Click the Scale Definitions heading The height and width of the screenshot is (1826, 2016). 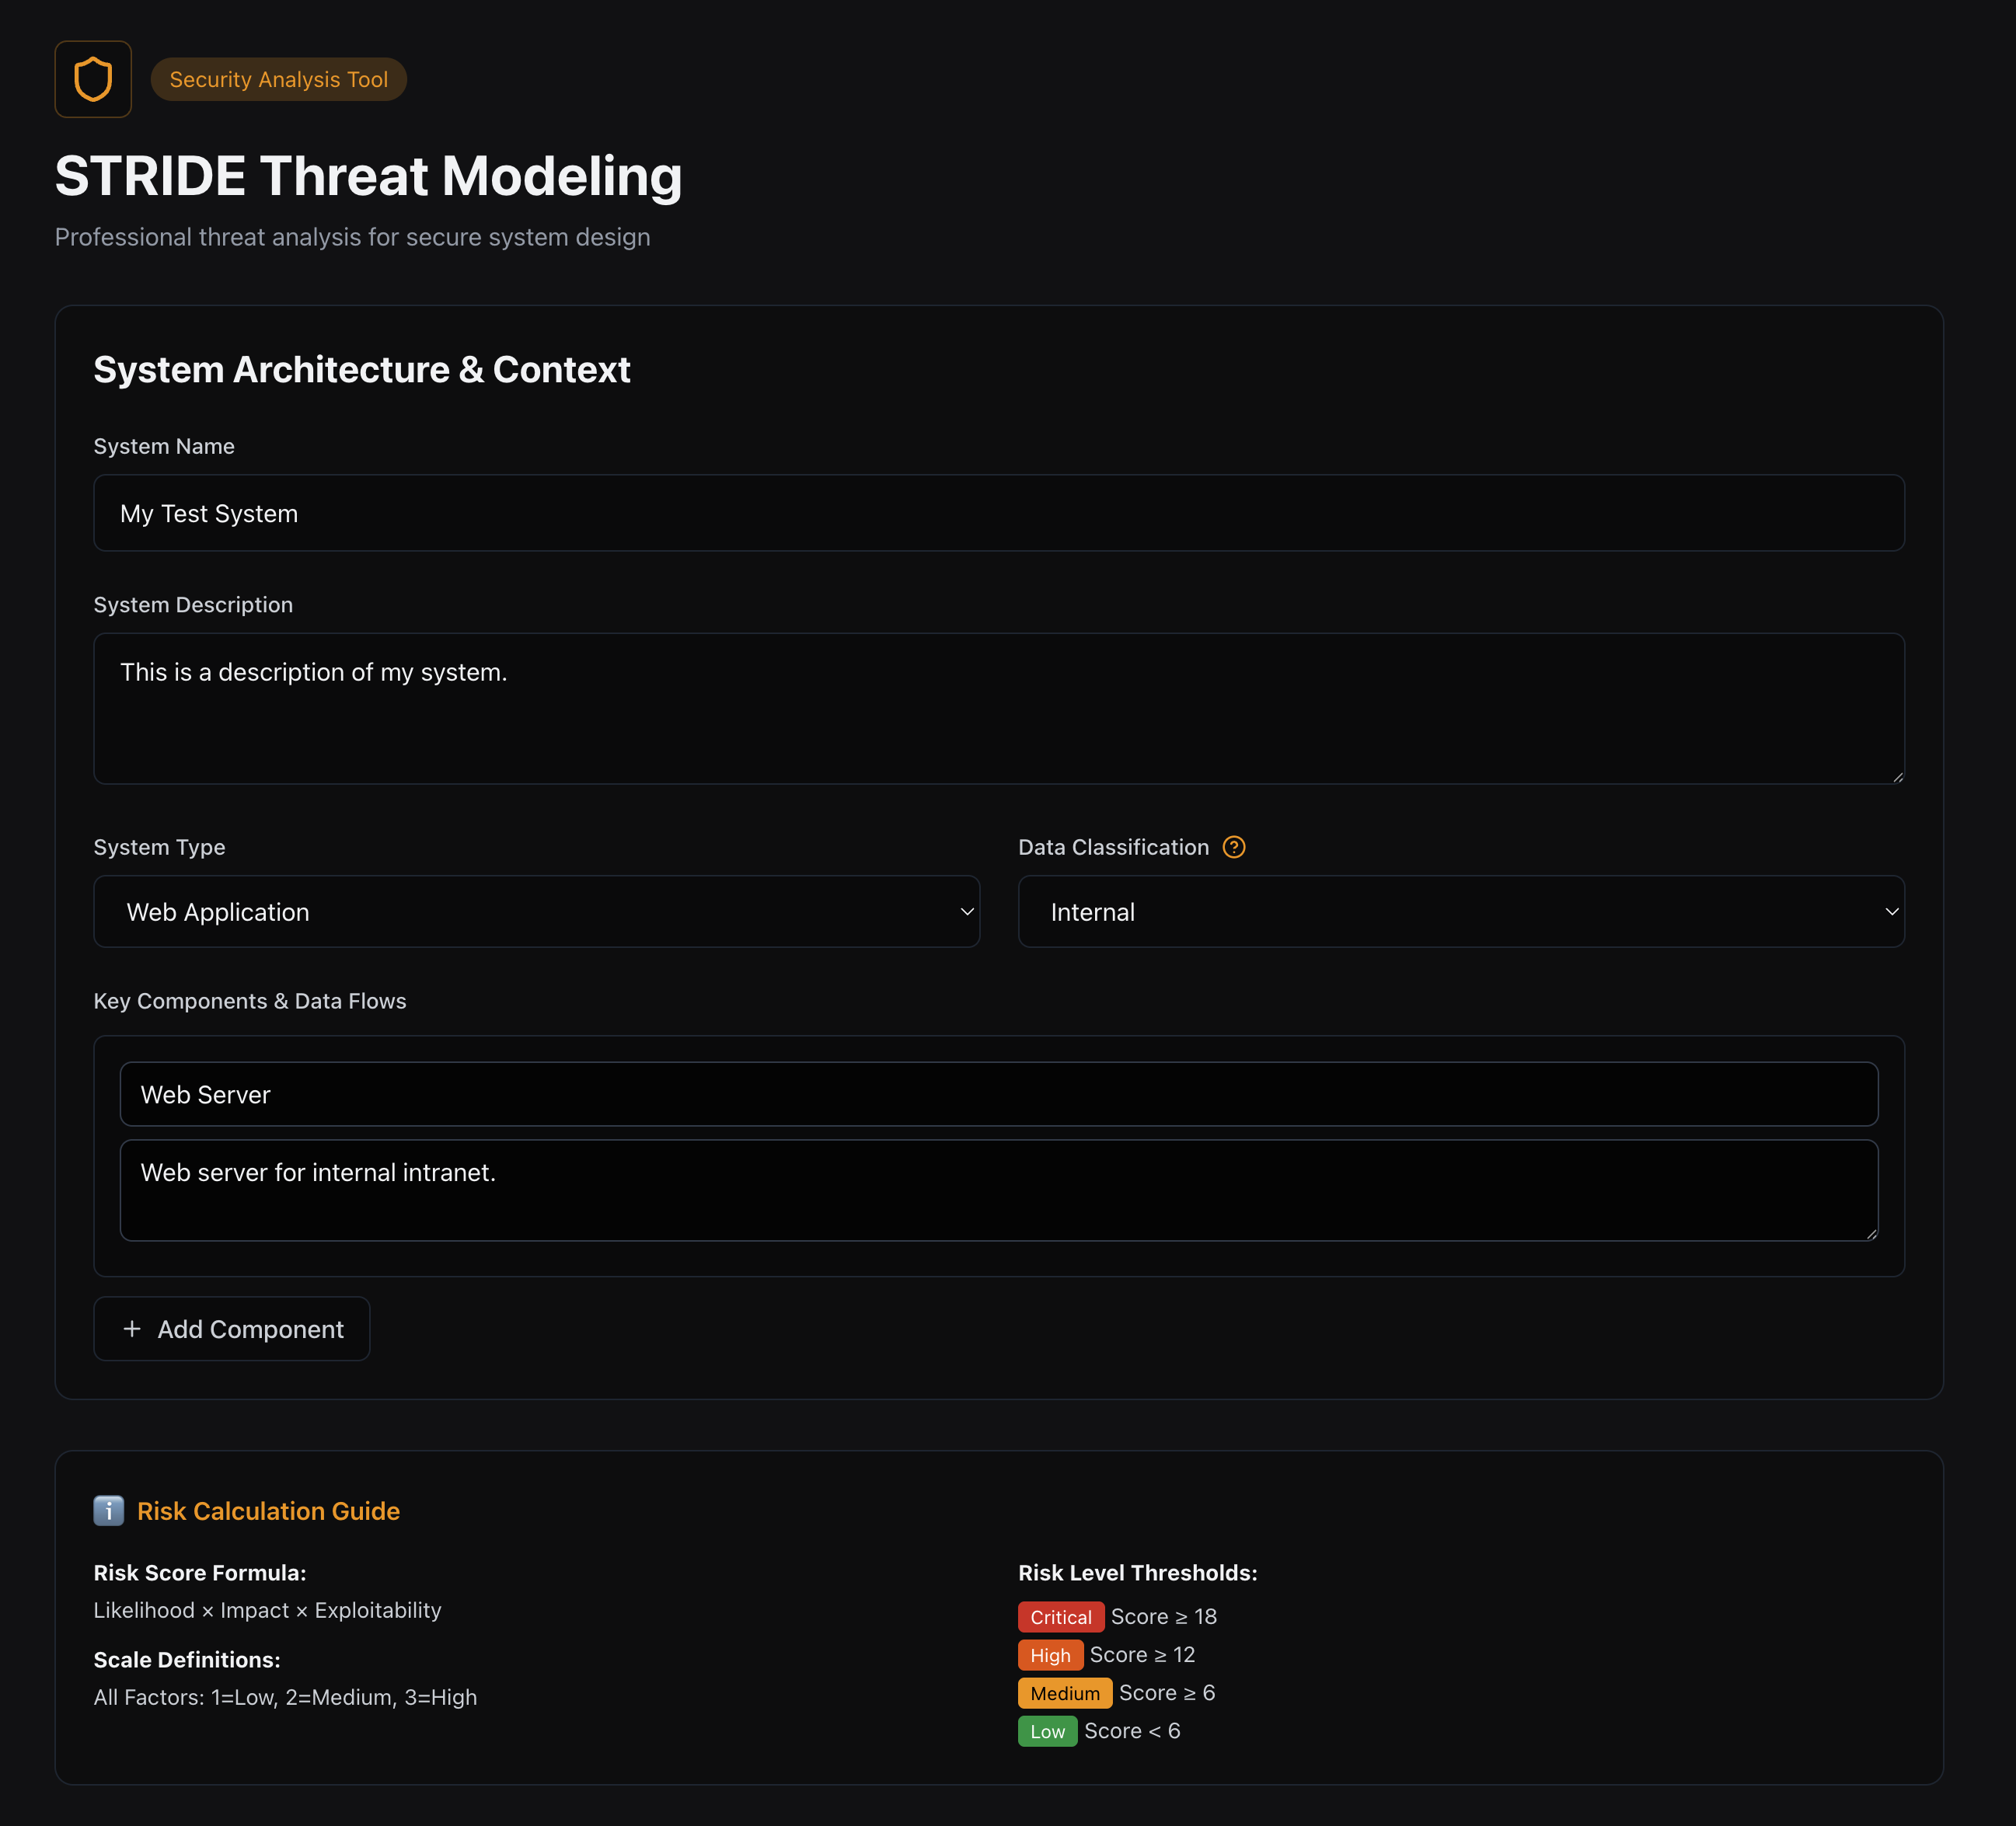(187, 1660)
